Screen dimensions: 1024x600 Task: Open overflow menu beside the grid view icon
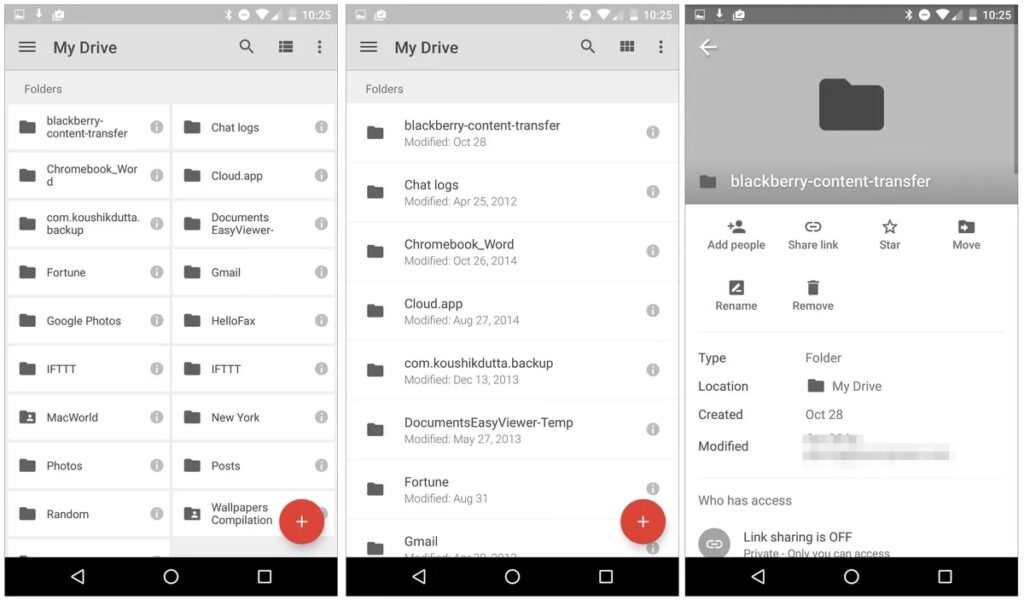[x=660, y=47]
